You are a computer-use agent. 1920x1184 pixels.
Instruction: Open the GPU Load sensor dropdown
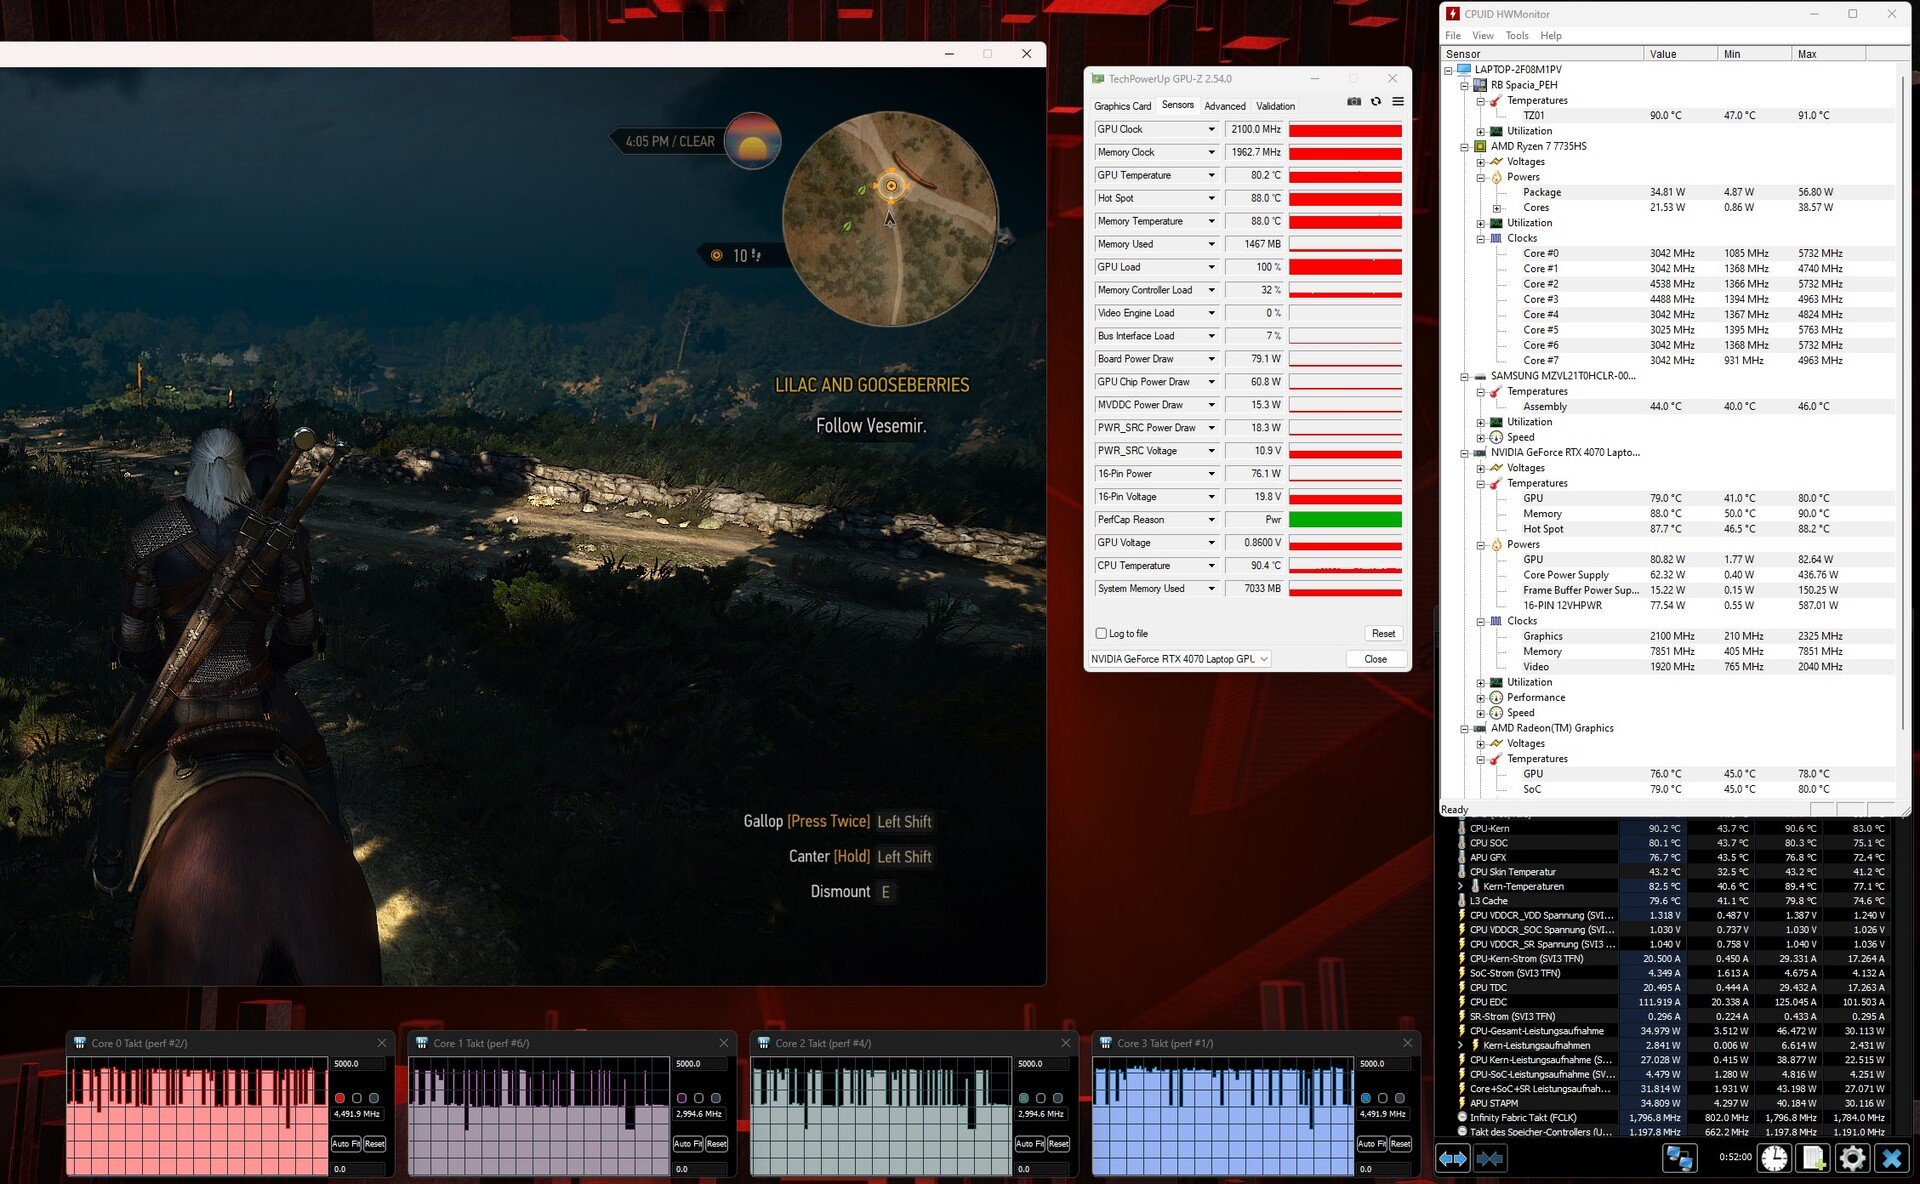tap(1211, 267)
